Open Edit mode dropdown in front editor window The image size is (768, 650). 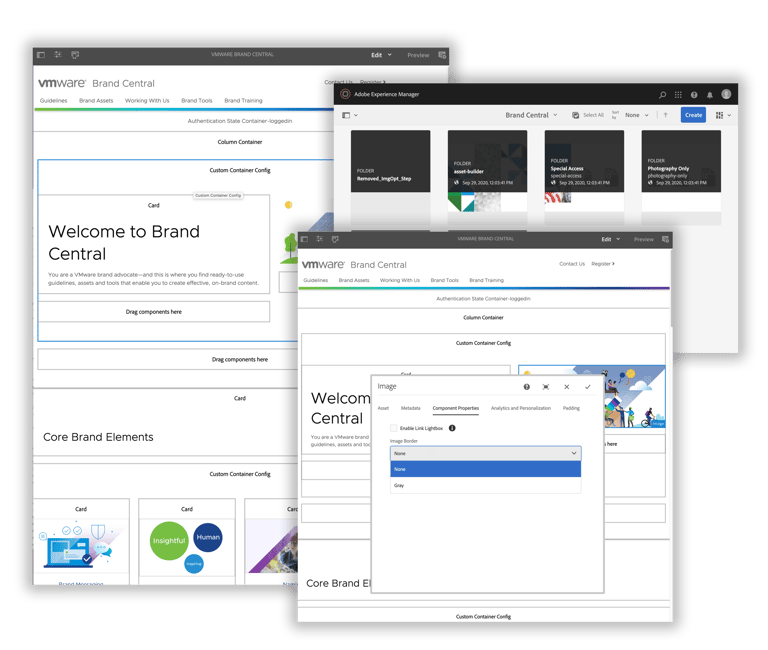610,239
